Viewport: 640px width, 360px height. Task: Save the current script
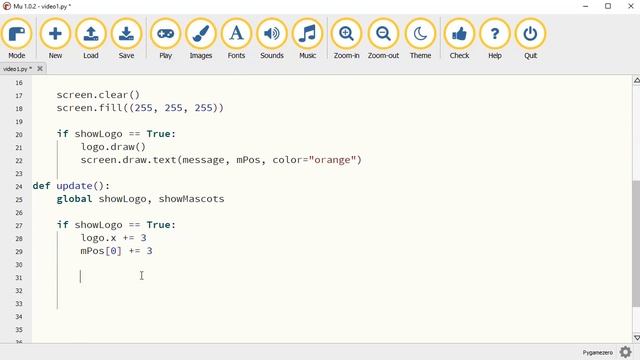click(126, 39)
